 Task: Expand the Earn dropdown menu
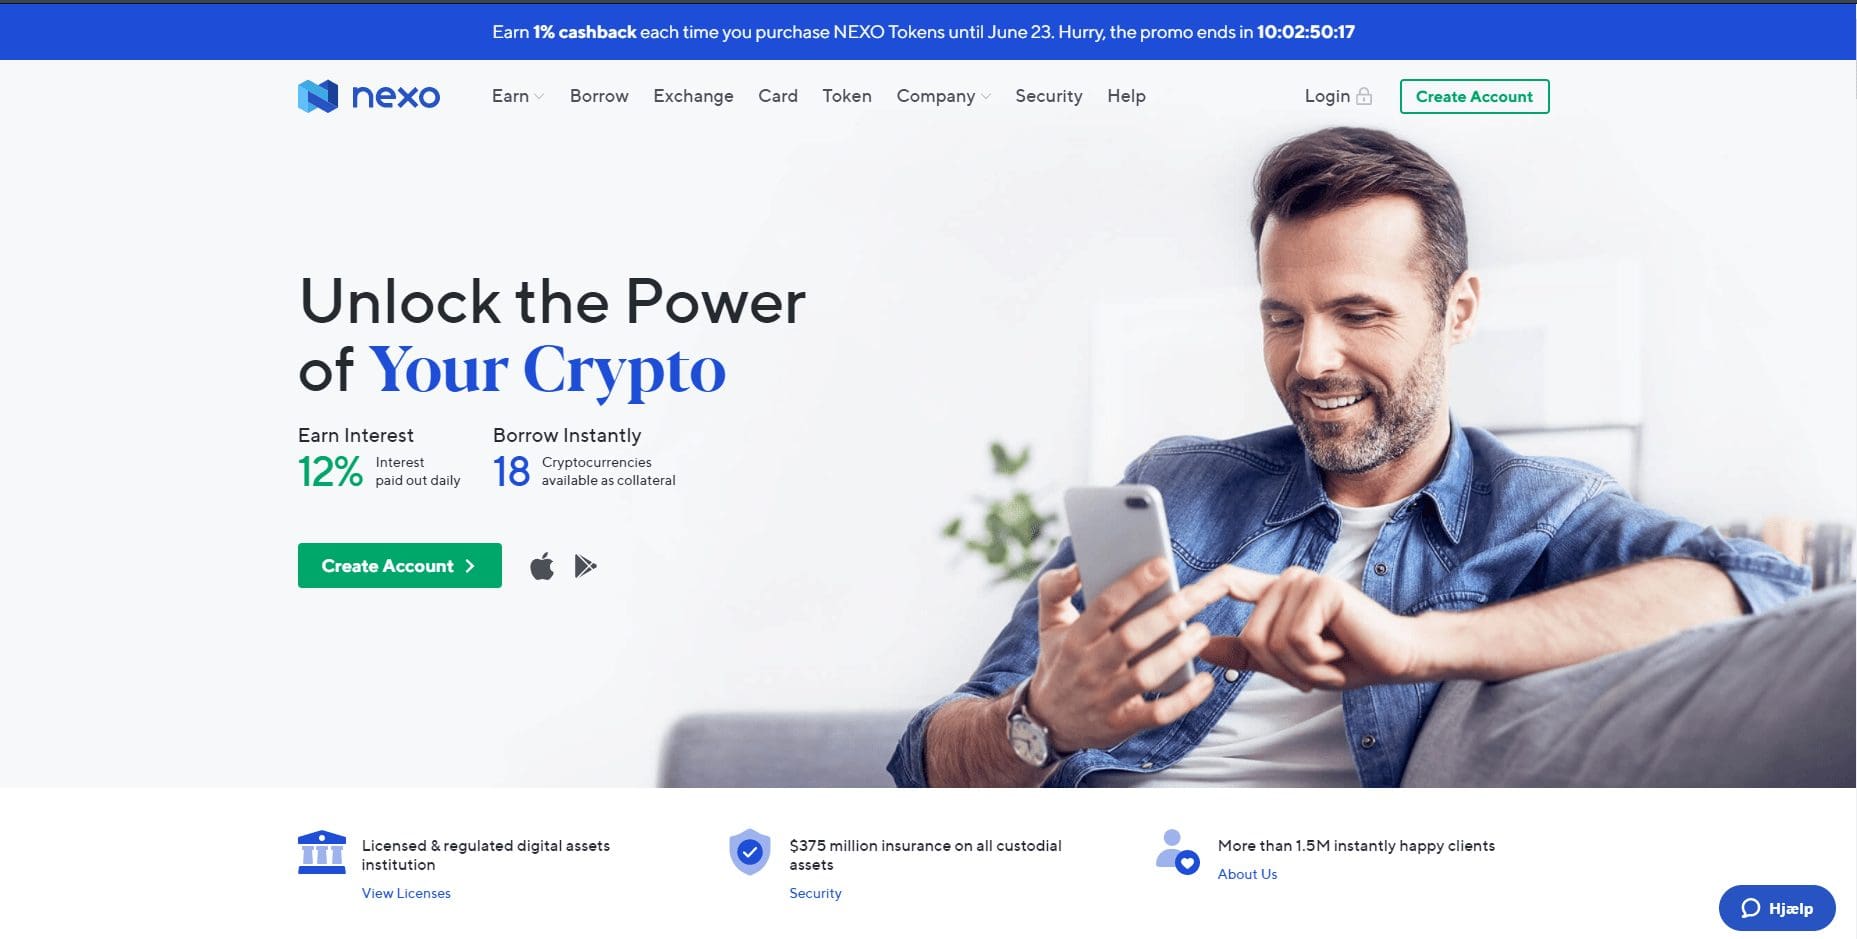tap(517, 96)
